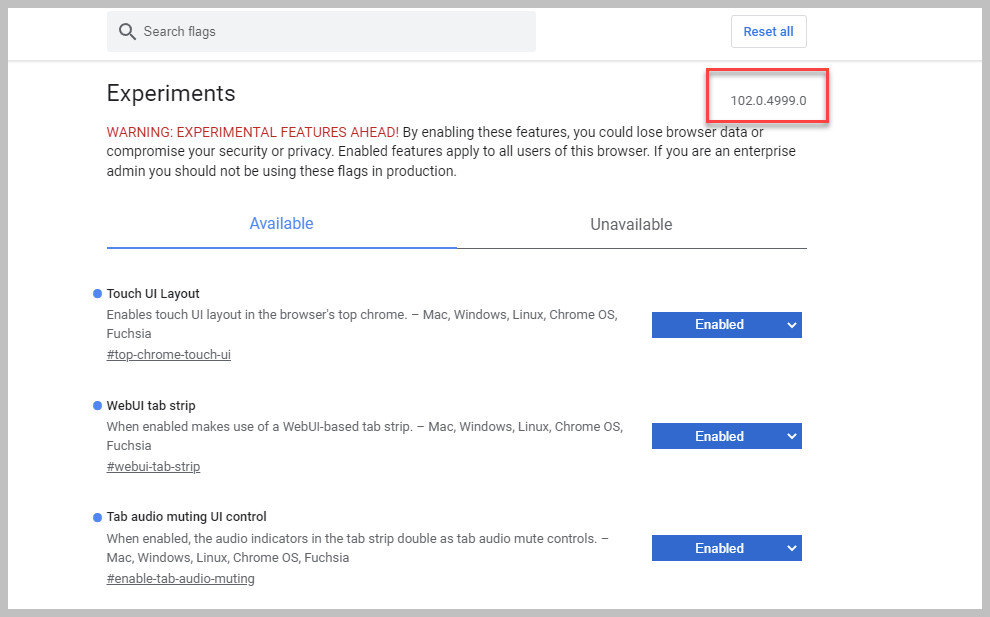Open the WebUI tab strip Enabled dropdown
Screen dimensions: 990x617
tap(726, 437)
